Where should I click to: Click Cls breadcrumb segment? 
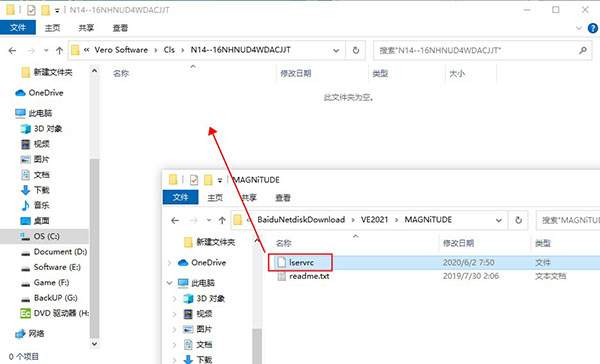pyautogui.click(x=169, y=50)
